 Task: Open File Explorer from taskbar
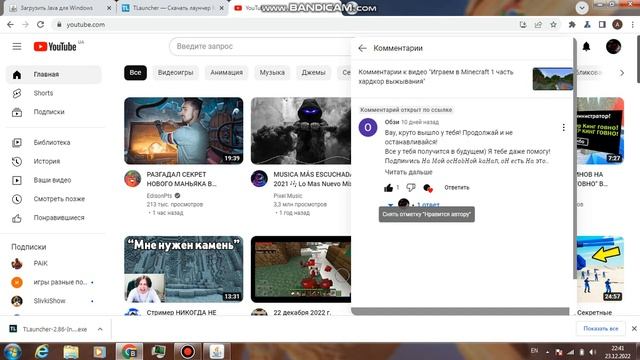[x=71, y=351]
